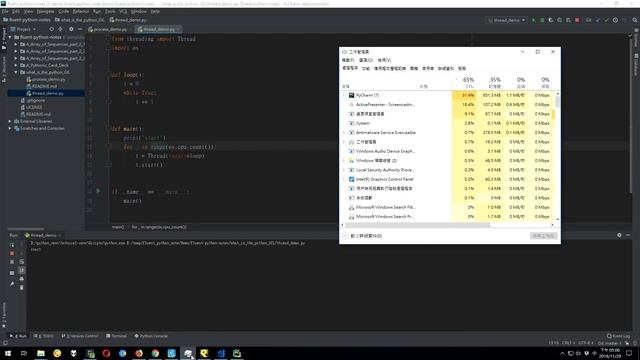Expand External Libraries in project tree
The image size is (640, 360).
10,121
